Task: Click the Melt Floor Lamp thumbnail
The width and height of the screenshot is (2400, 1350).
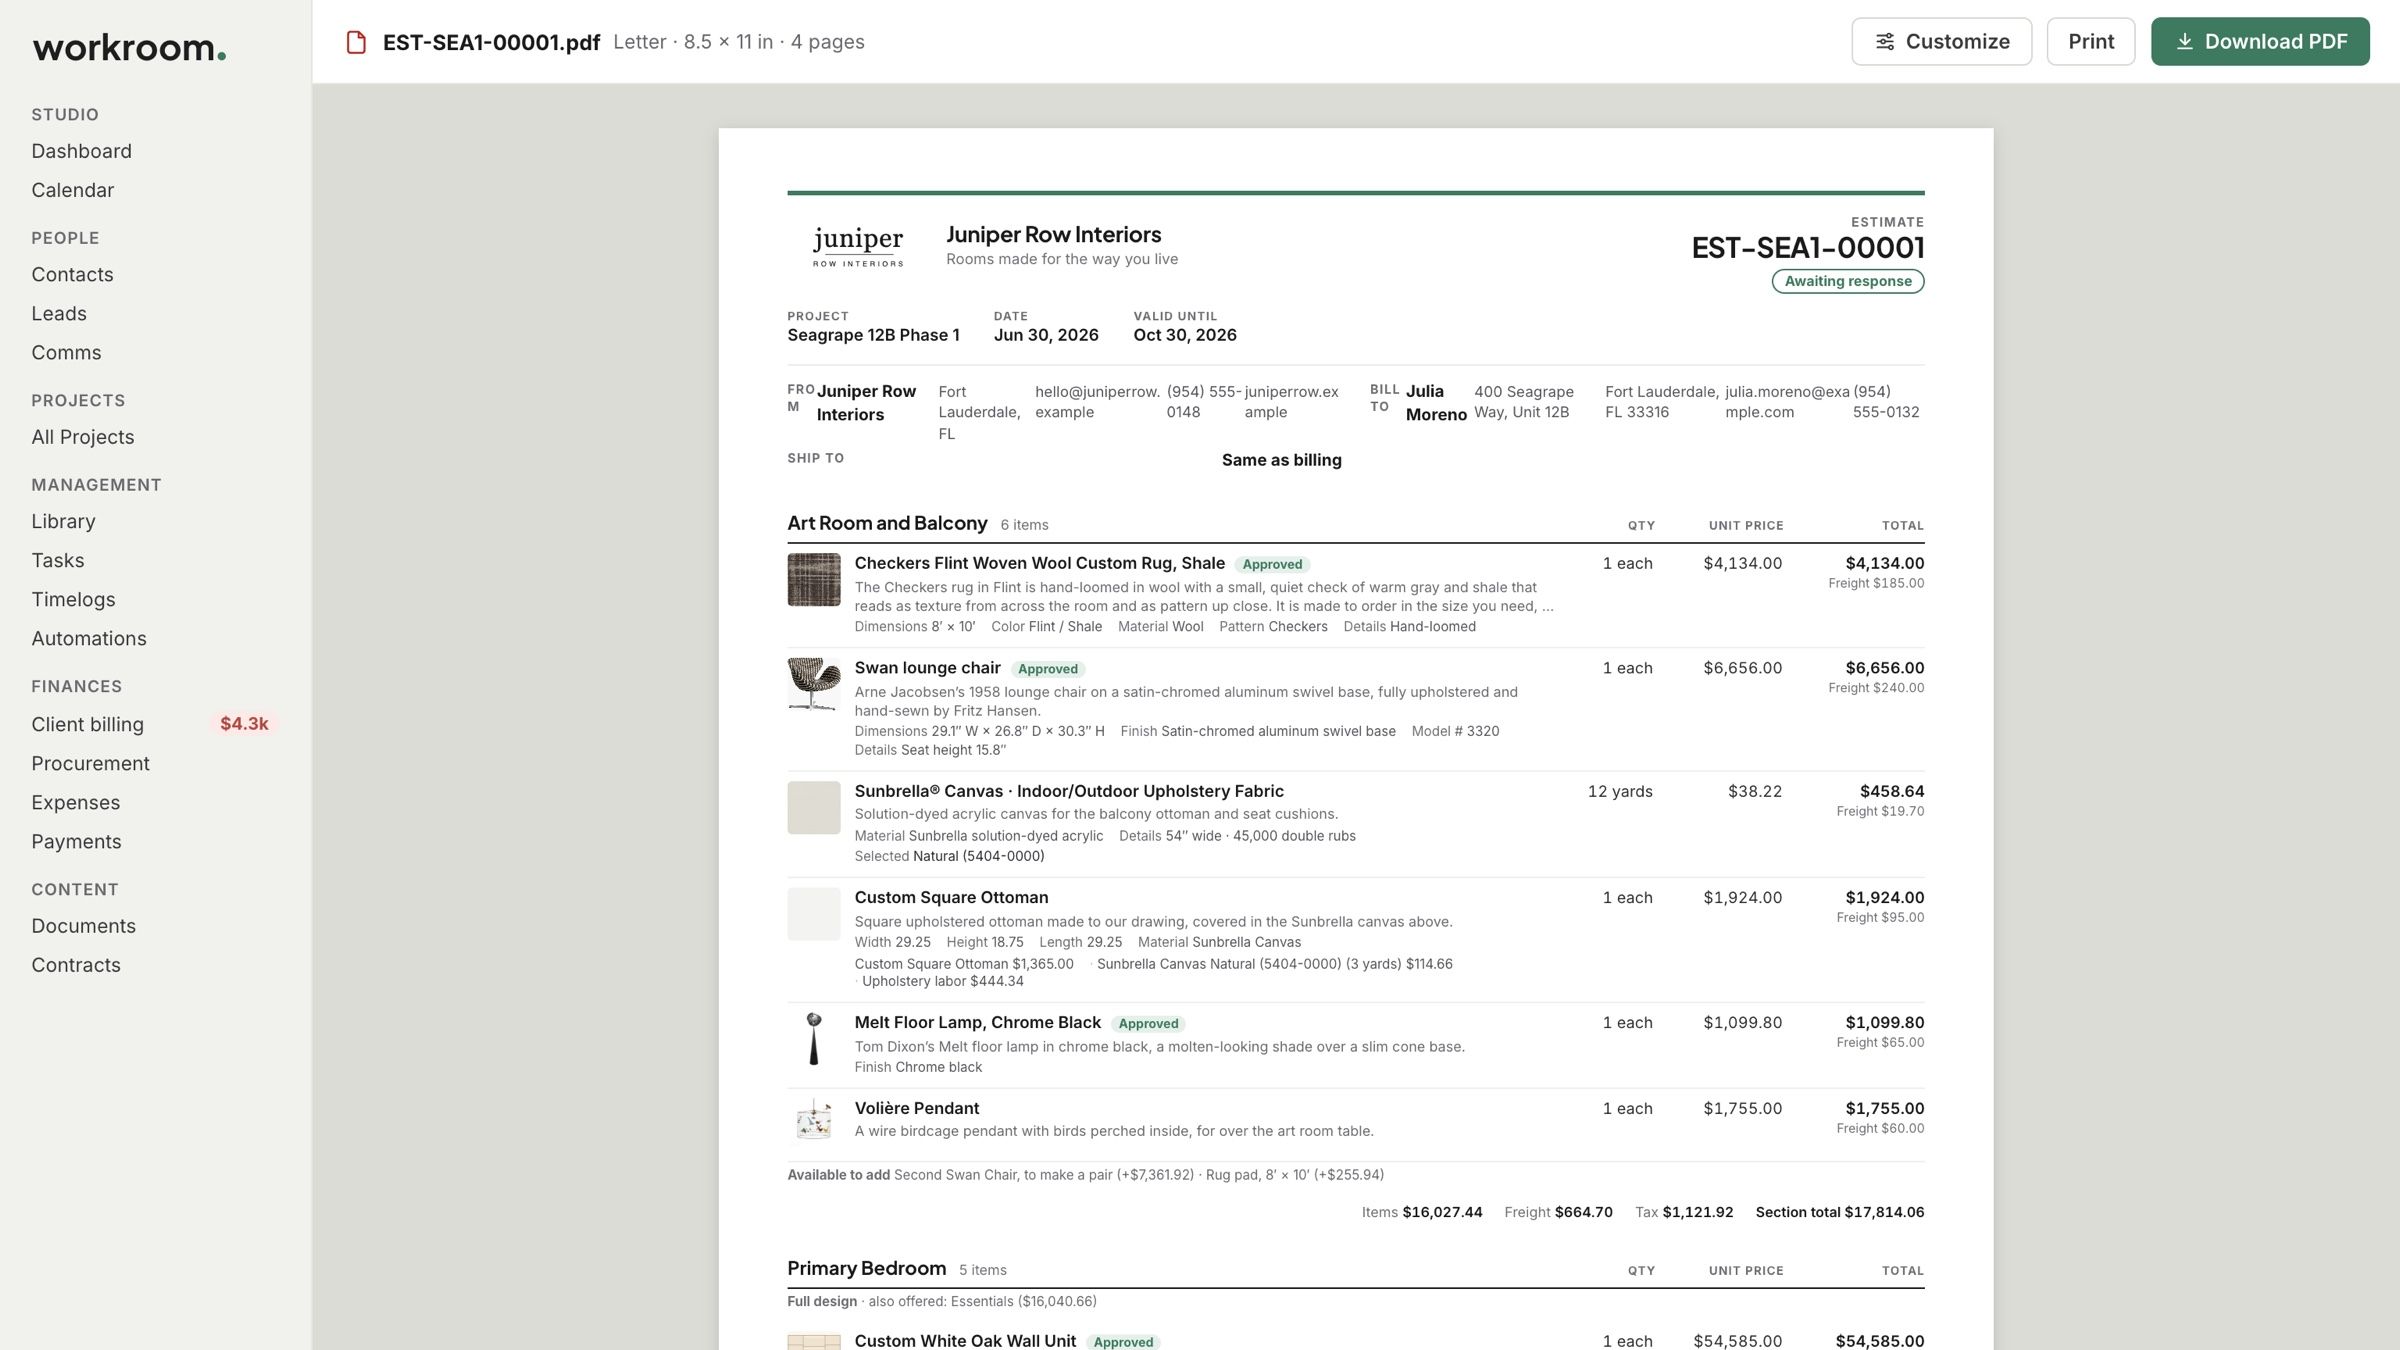Action: (x=813, y=1039)
